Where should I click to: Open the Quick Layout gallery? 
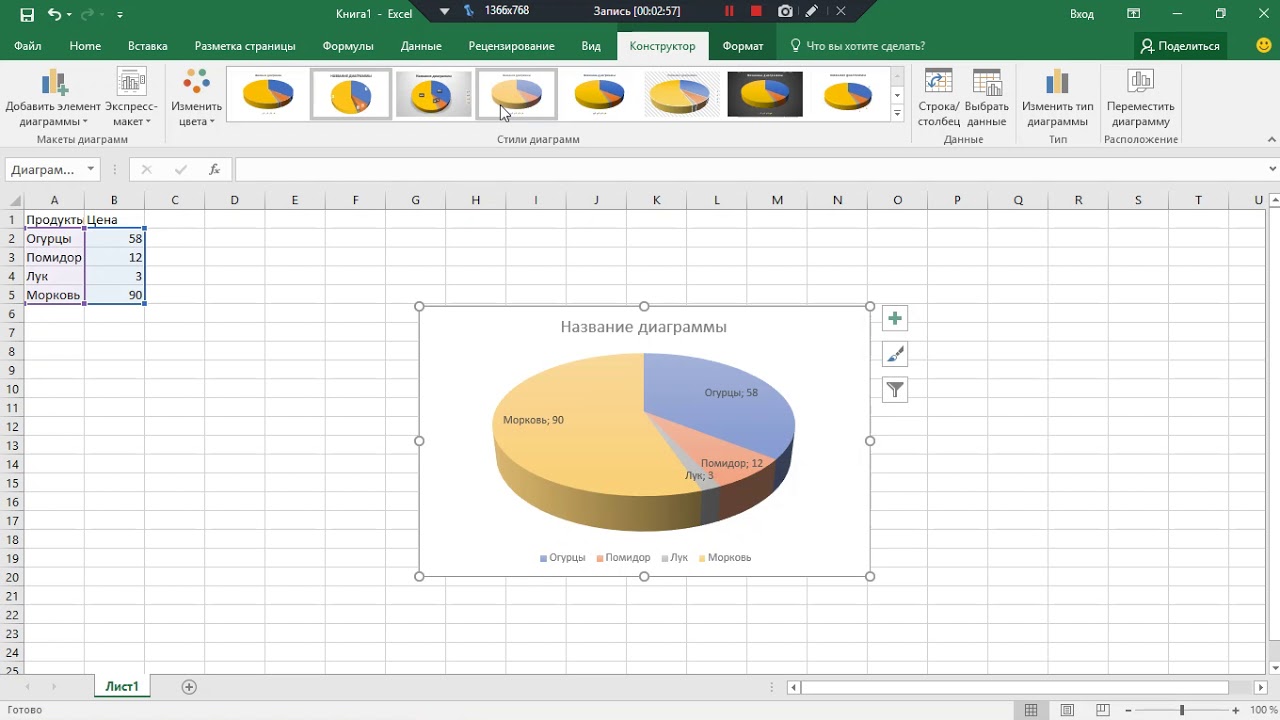click(131, 98)
